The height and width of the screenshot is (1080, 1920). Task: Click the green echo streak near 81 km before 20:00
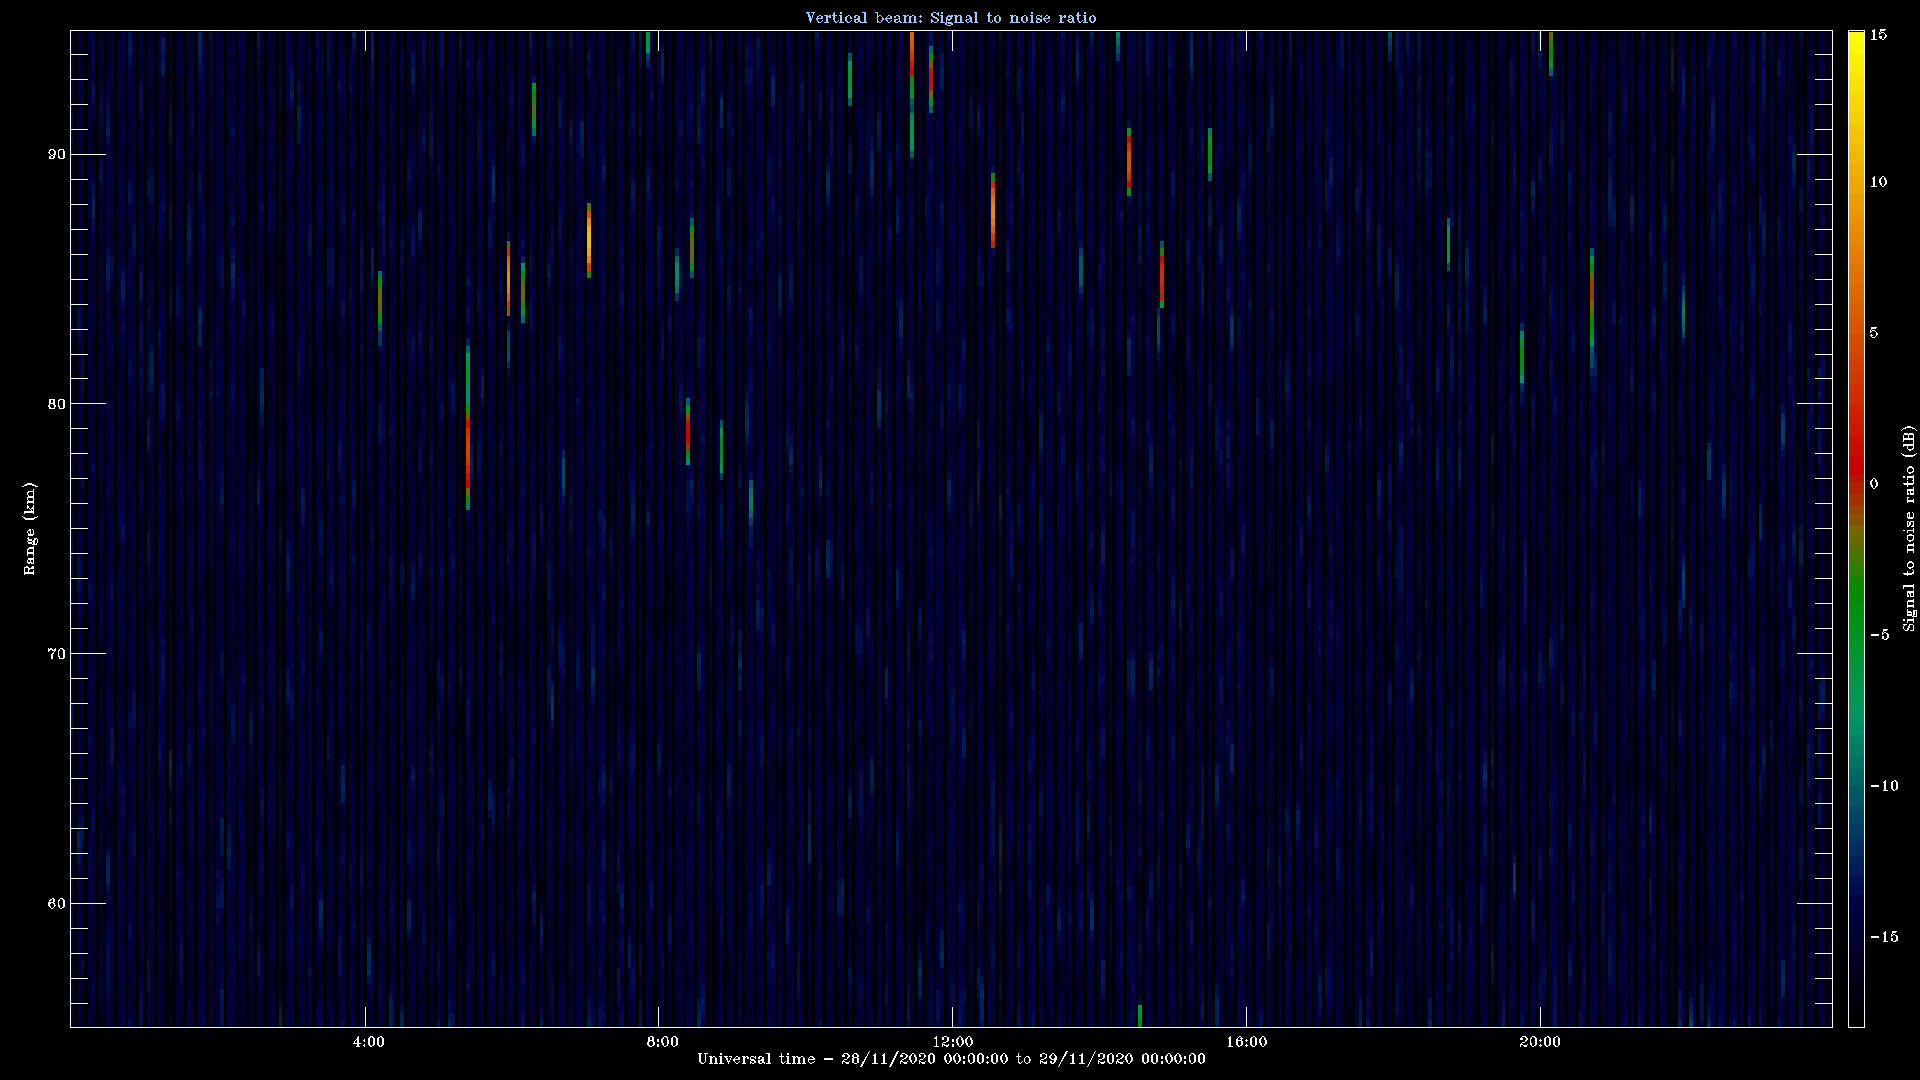tap(1522, 357)
